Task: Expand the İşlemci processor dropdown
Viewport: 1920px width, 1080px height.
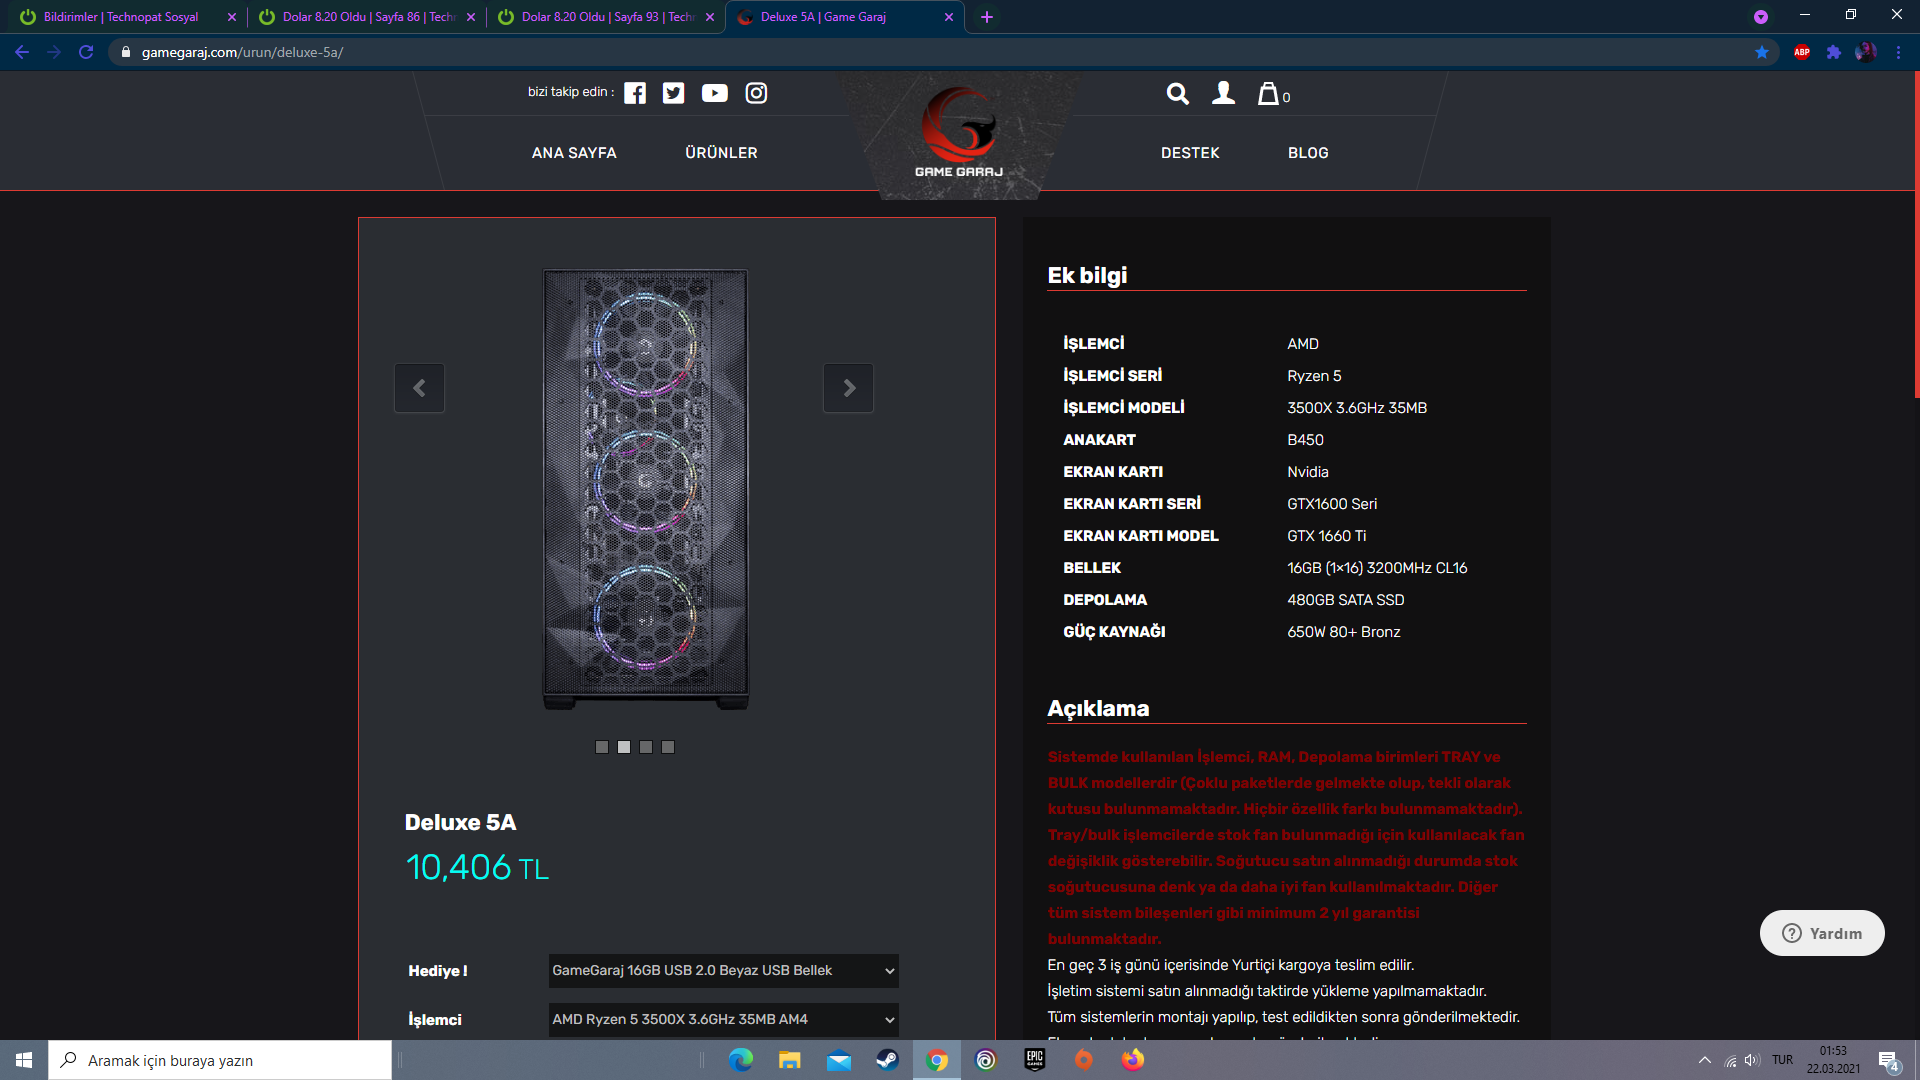Action: pos(723,1019)
